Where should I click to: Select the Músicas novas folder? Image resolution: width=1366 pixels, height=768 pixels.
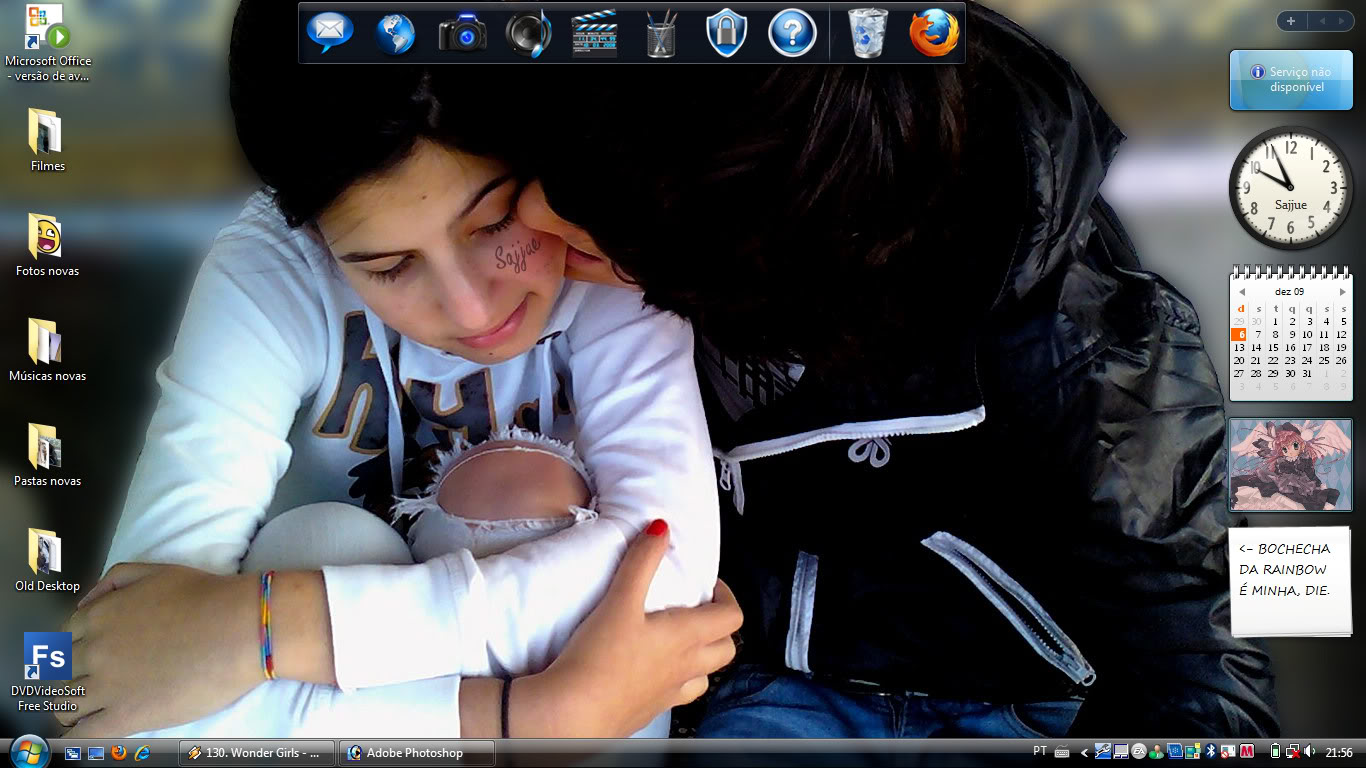click(47, 350)
